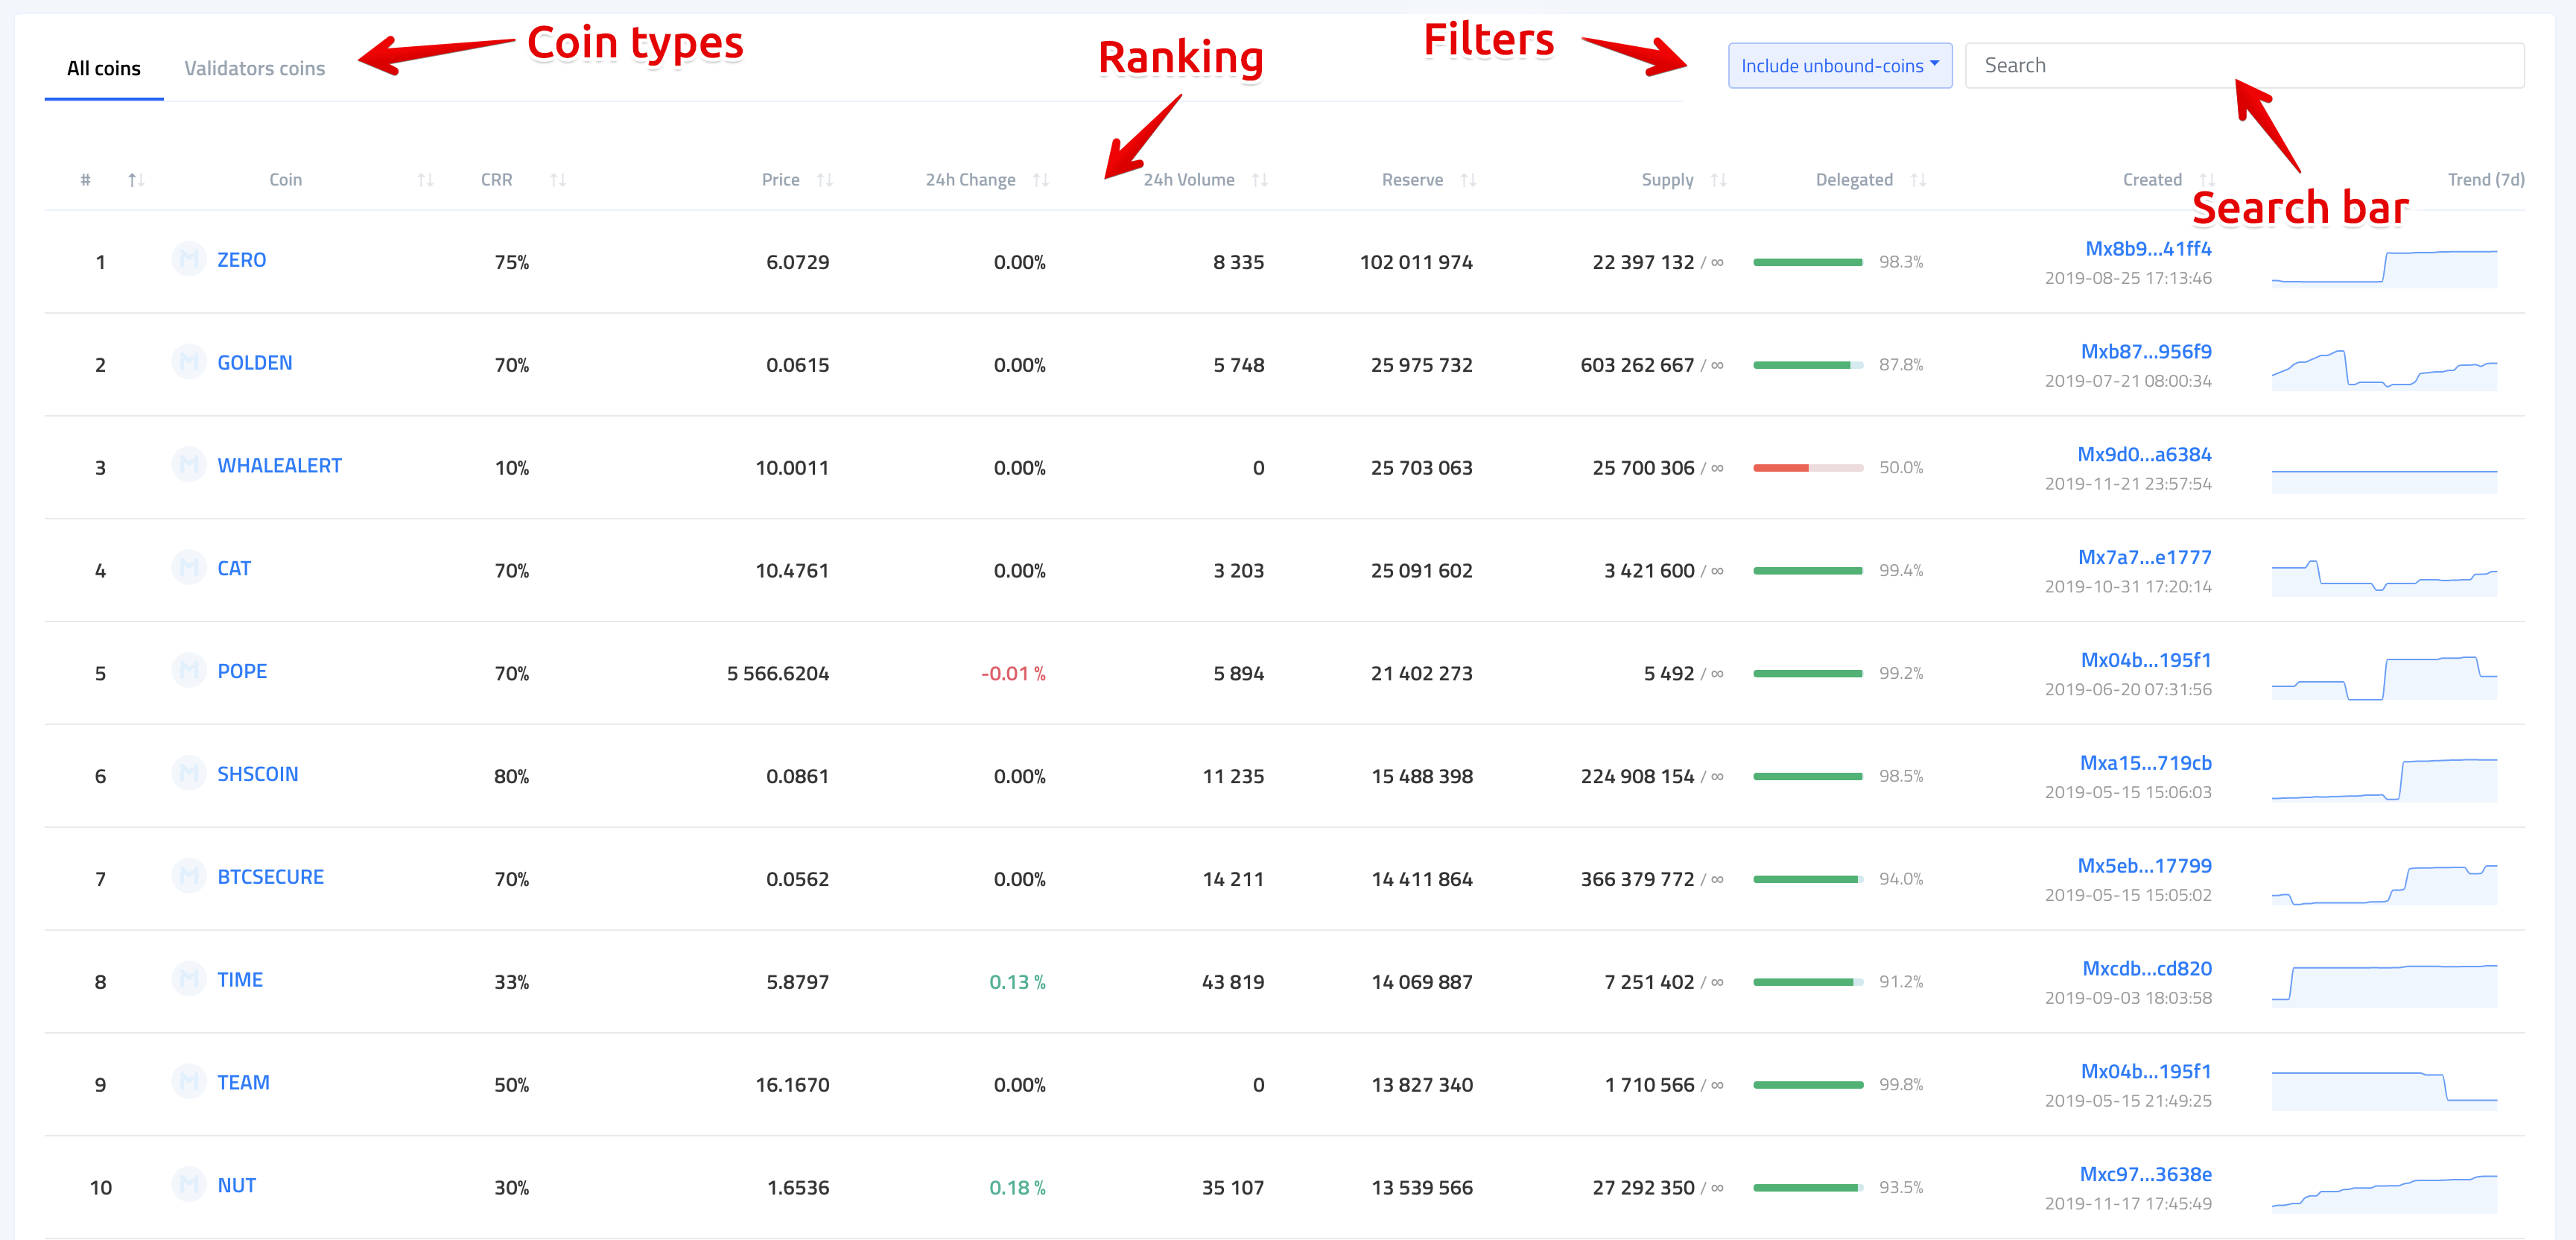
Task: Sort by 24h Change column arrows
Action: [1040, 180]
